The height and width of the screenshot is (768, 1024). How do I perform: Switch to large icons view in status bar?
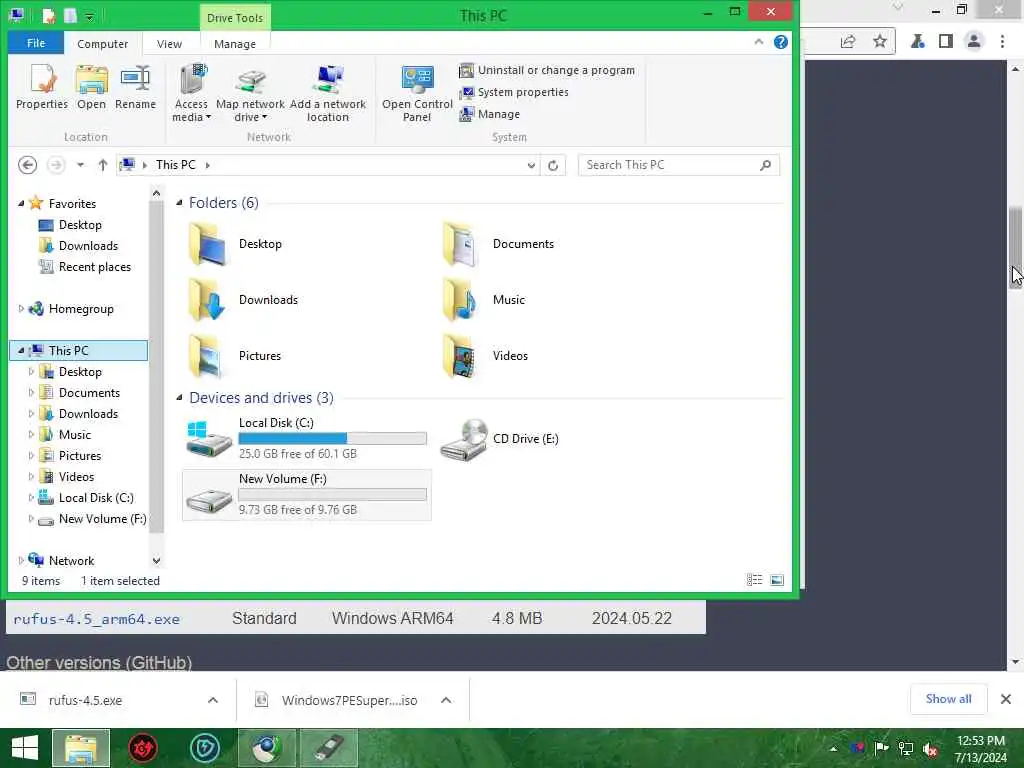(776, 580)
